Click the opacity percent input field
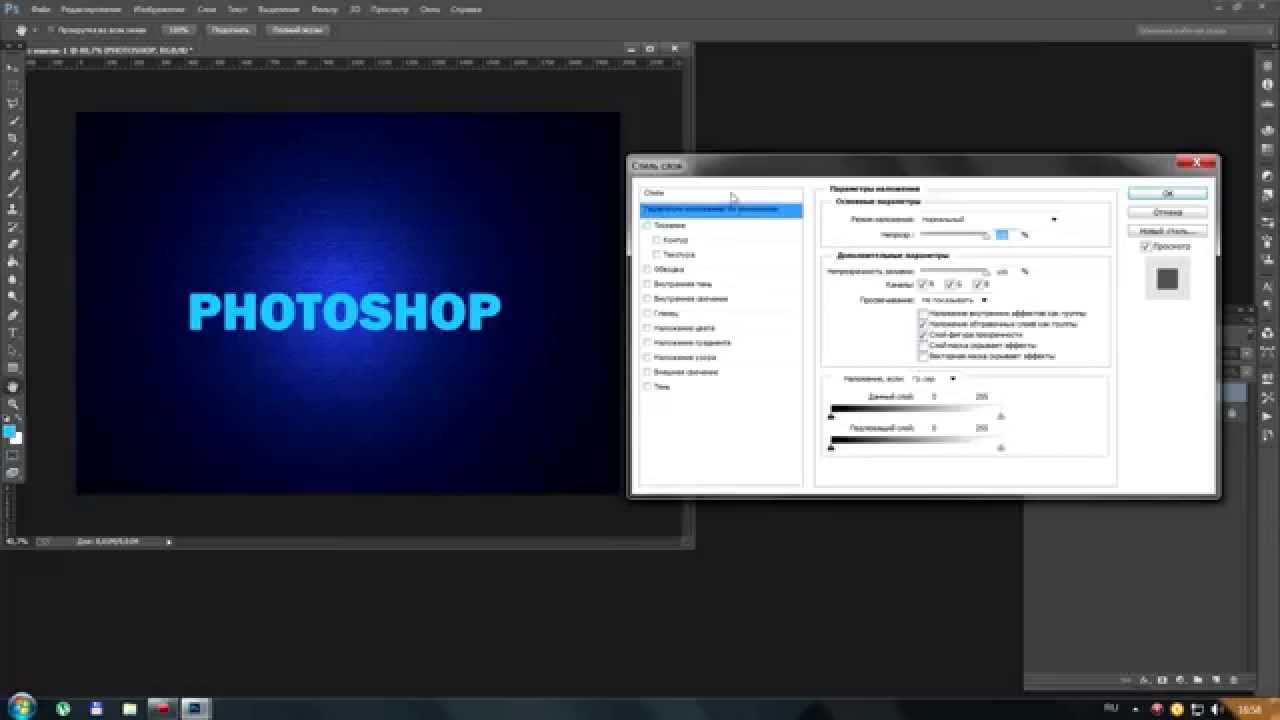1280x720 pixels. [1006, 235]
